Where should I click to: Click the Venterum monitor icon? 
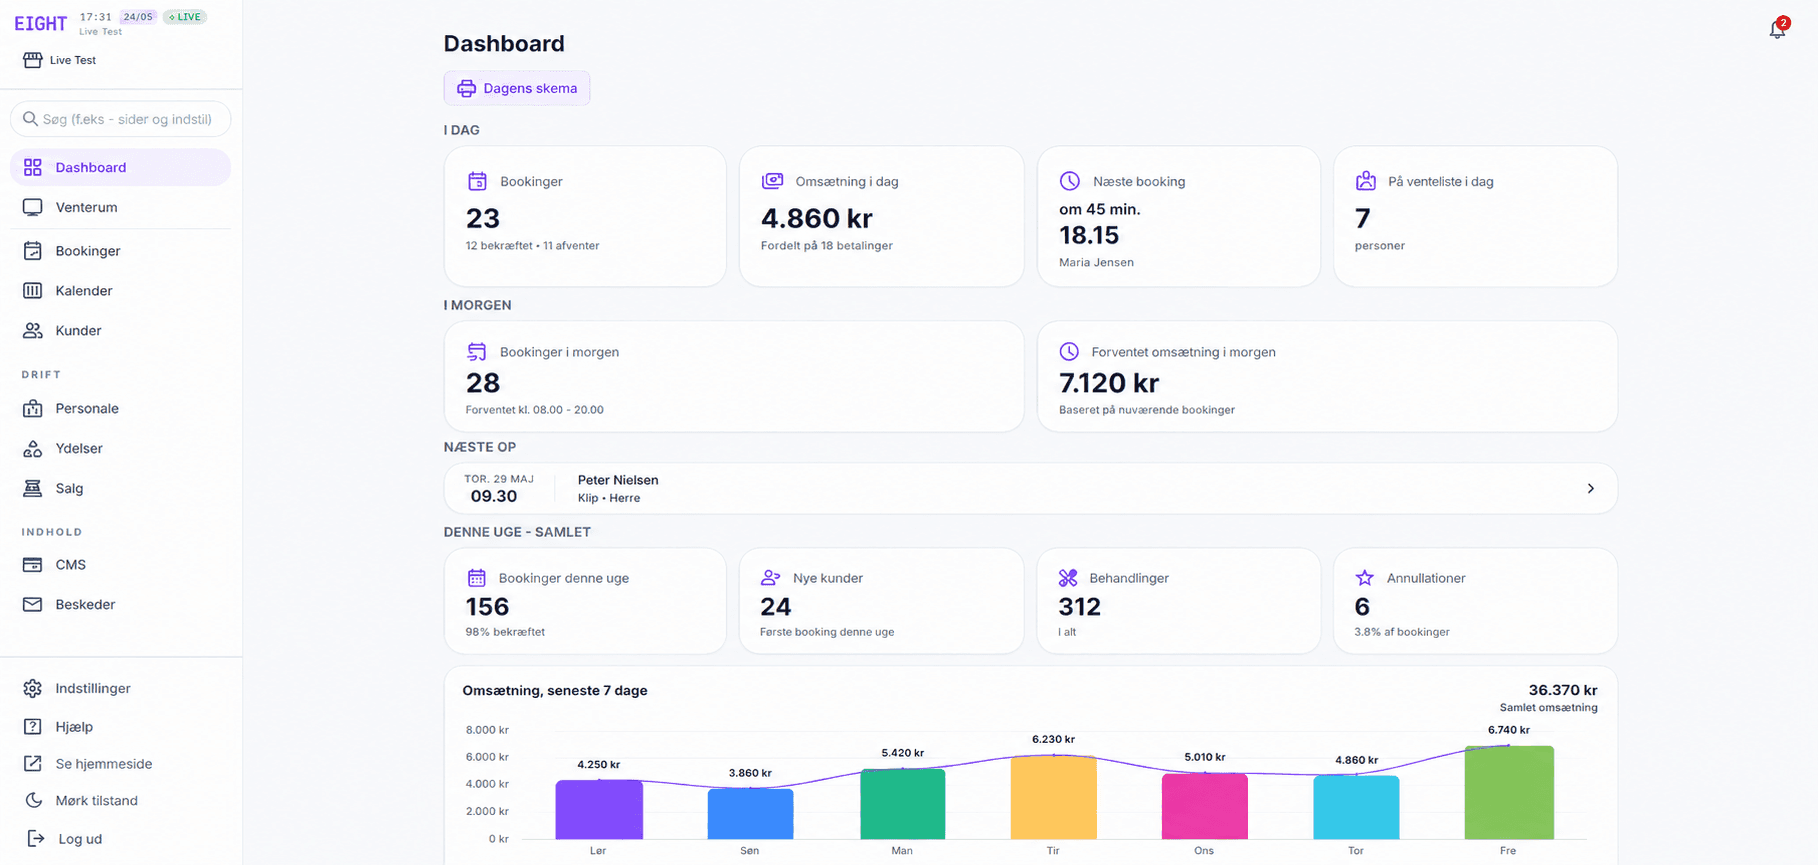tap(33, 207)
